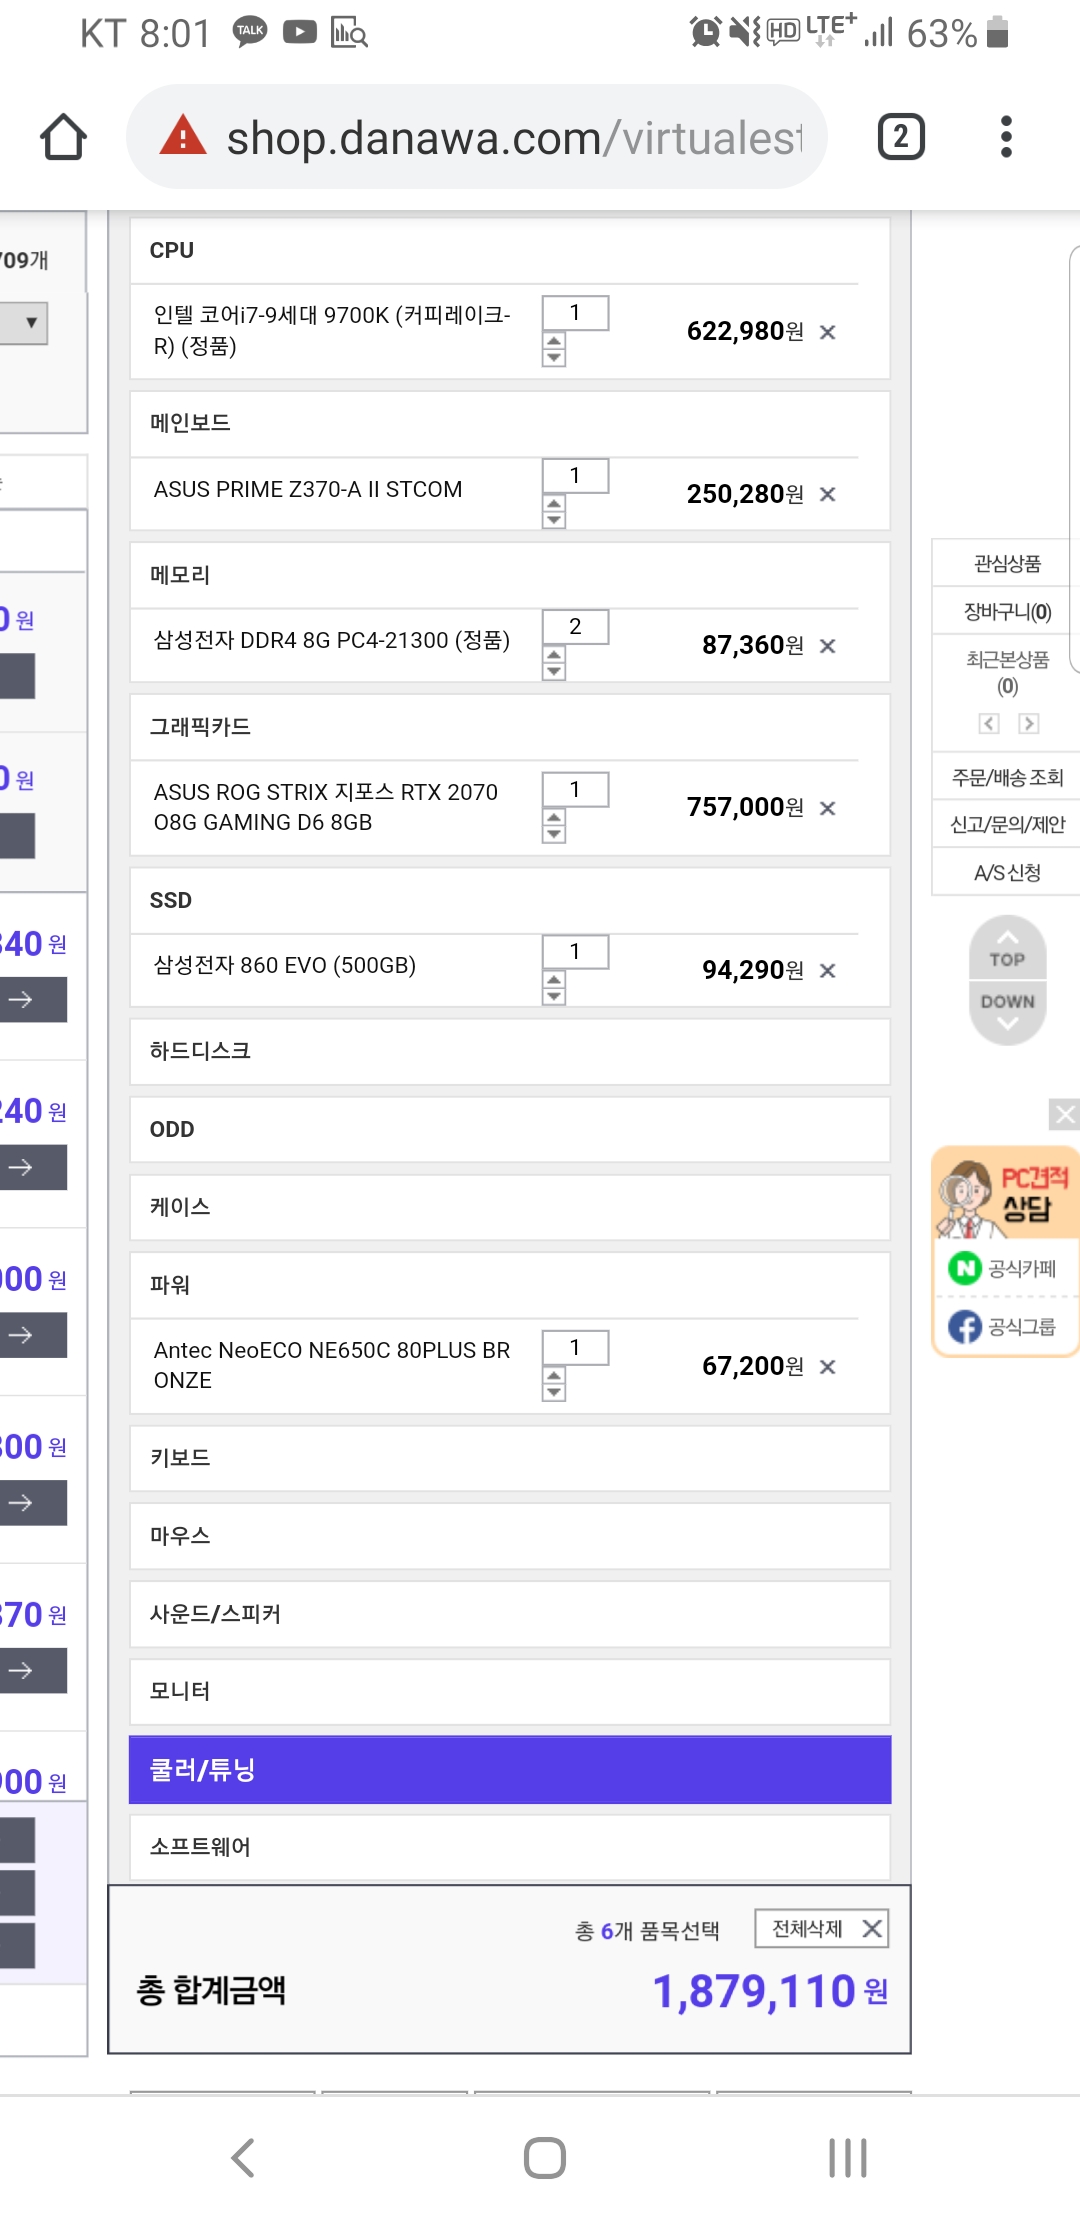This screenshot has width=1080, height=2220.
Task: Open the 장바구니 cart link
Action: pyautogui.click(x=1006, y=612)
